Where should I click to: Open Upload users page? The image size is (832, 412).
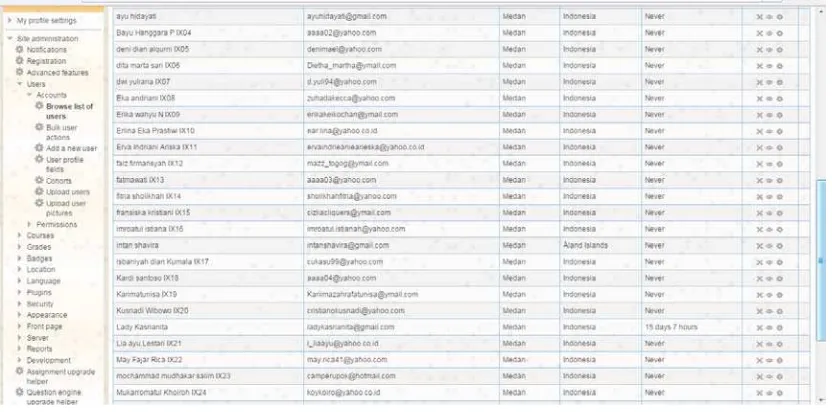(68, 192)
